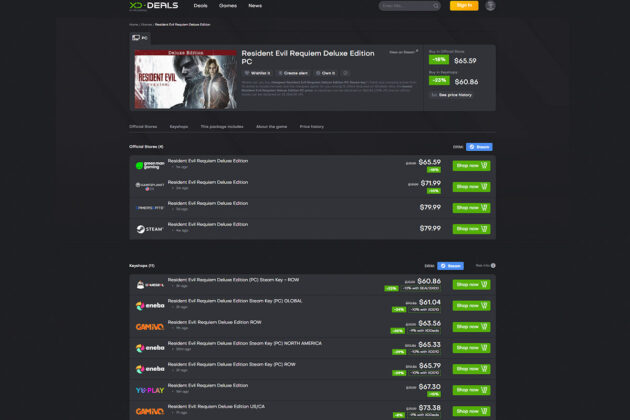Shop now on the YuPlay $67.30 offer
This screenshot has width=630, height=420.
(x=471, y=390)
